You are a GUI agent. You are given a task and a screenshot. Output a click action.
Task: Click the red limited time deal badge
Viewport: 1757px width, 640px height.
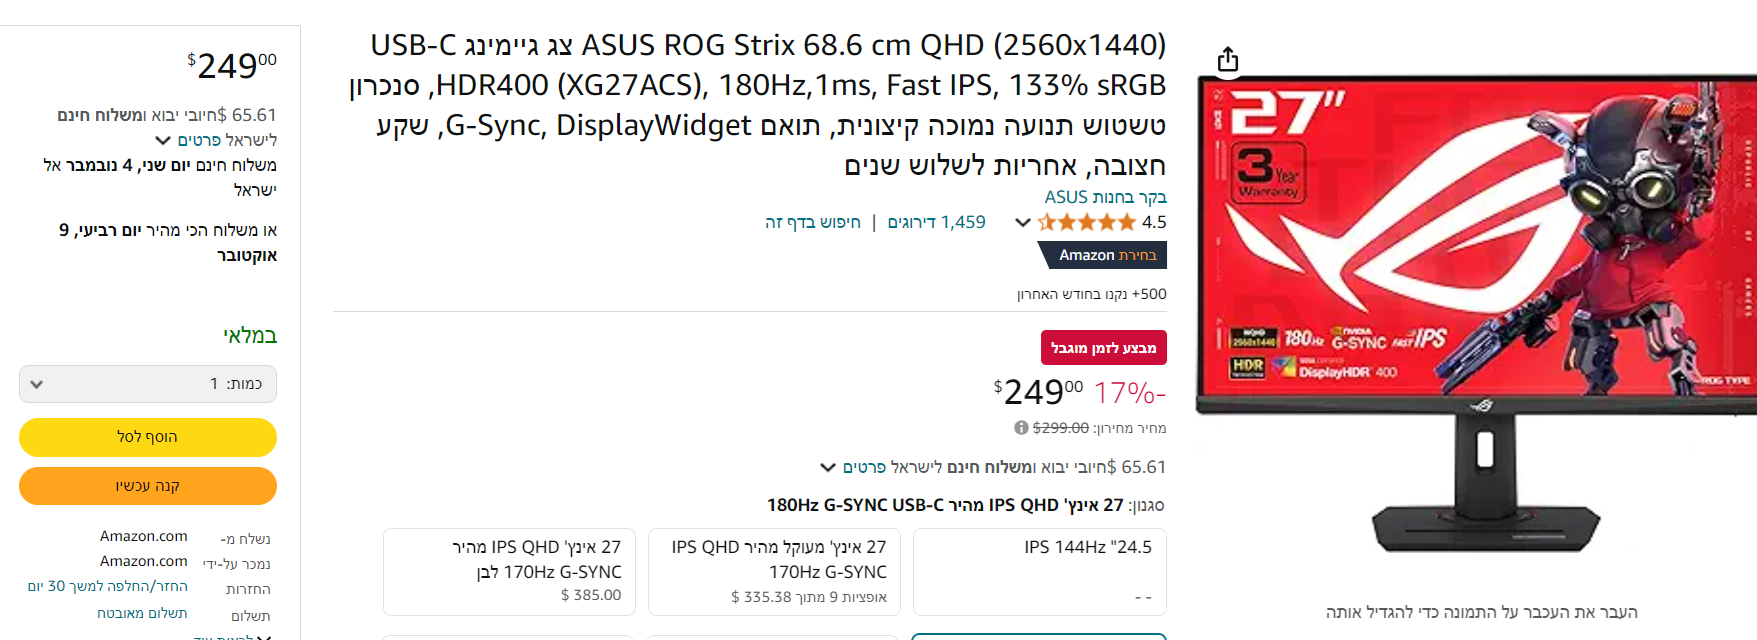click(x=1103, y=348)
